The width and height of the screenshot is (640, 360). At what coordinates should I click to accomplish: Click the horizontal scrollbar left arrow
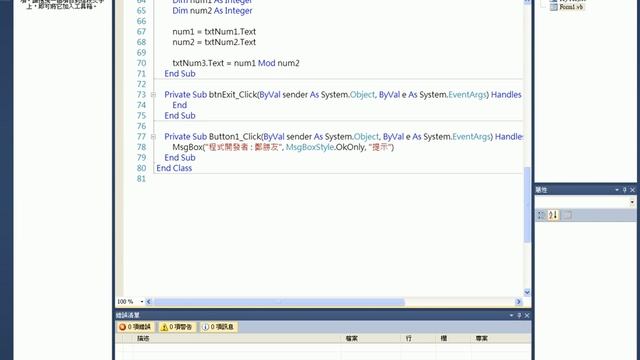coord(149,302)
